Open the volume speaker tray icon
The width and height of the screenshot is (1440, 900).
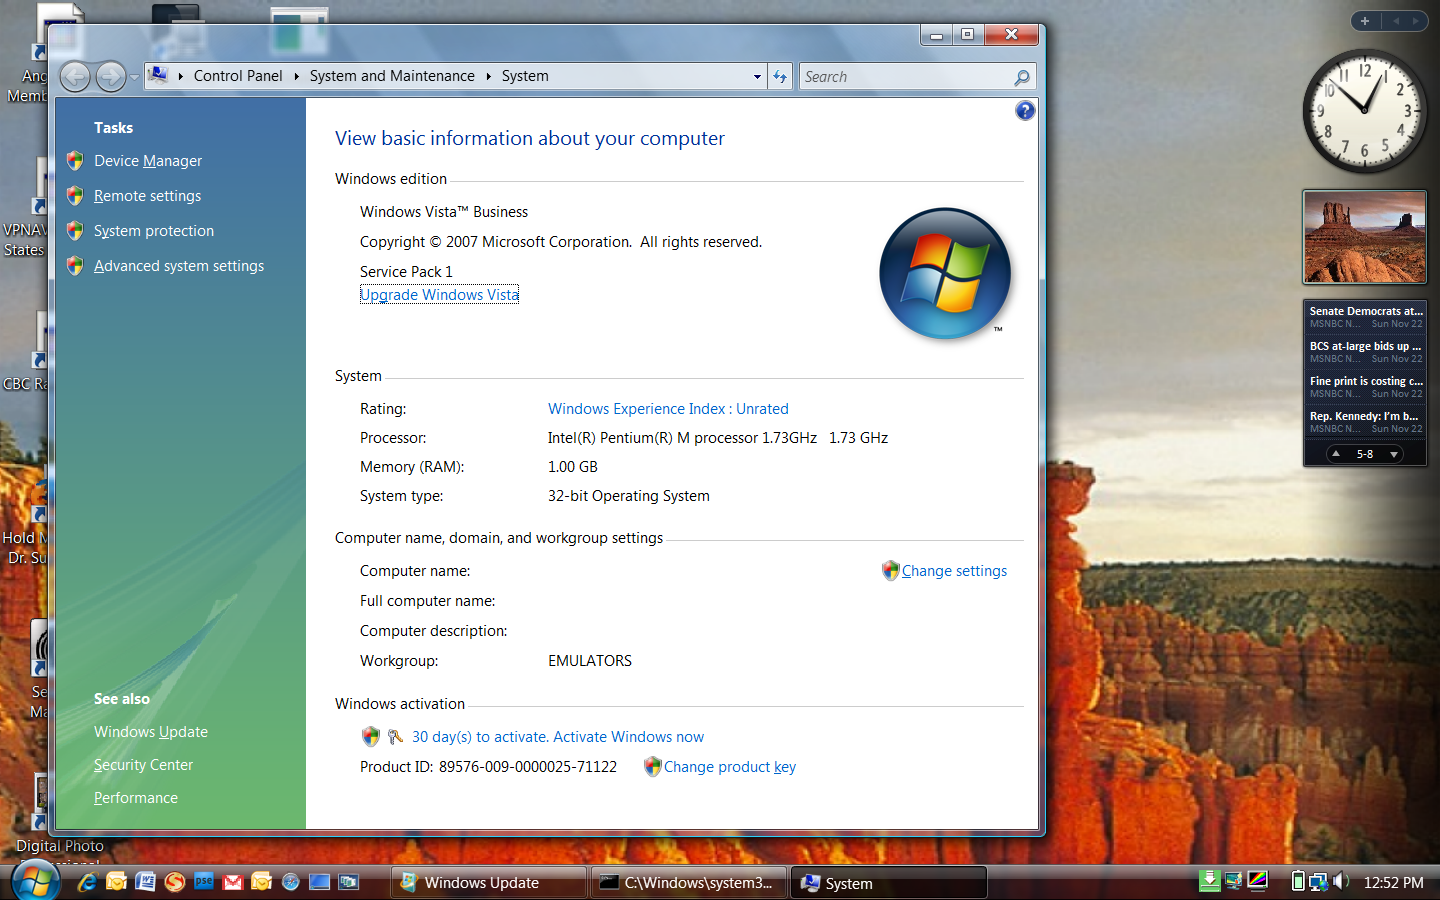[x=1341, y=881]
